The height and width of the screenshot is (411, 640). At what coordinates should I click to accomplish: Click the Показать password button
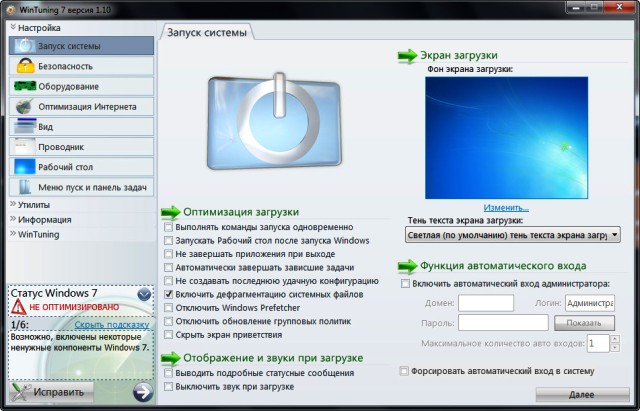pyautogui.click(x=584, y=323)
